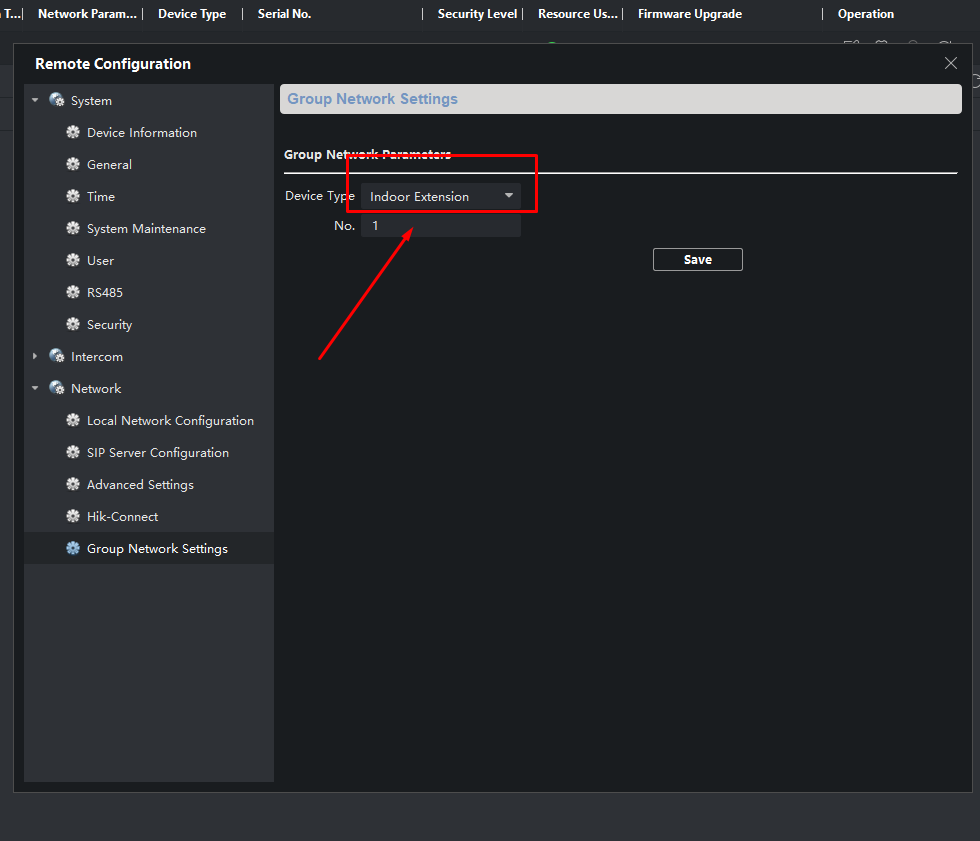Click the gear icon beside General
Image resolution: width=980 pixels, height=841 pixels.
click(x=73, y=164)
